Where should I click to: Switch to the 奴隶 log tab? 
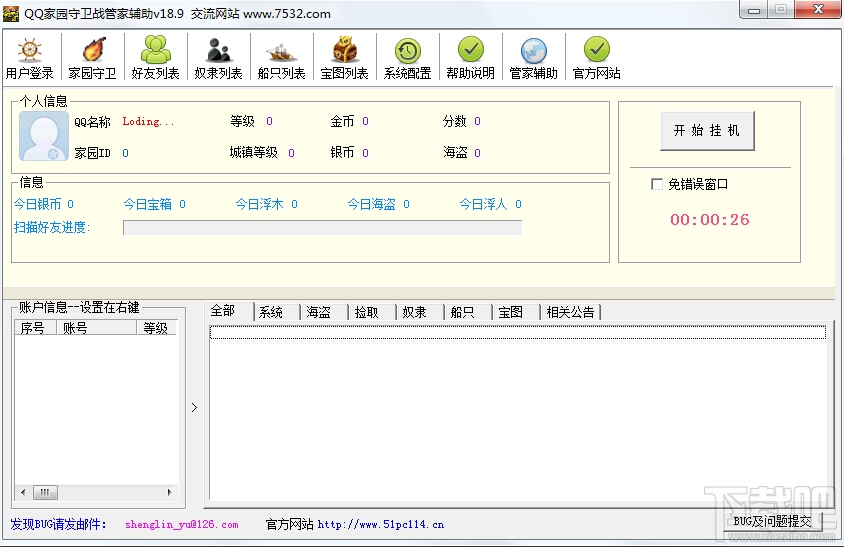point(414,312)
